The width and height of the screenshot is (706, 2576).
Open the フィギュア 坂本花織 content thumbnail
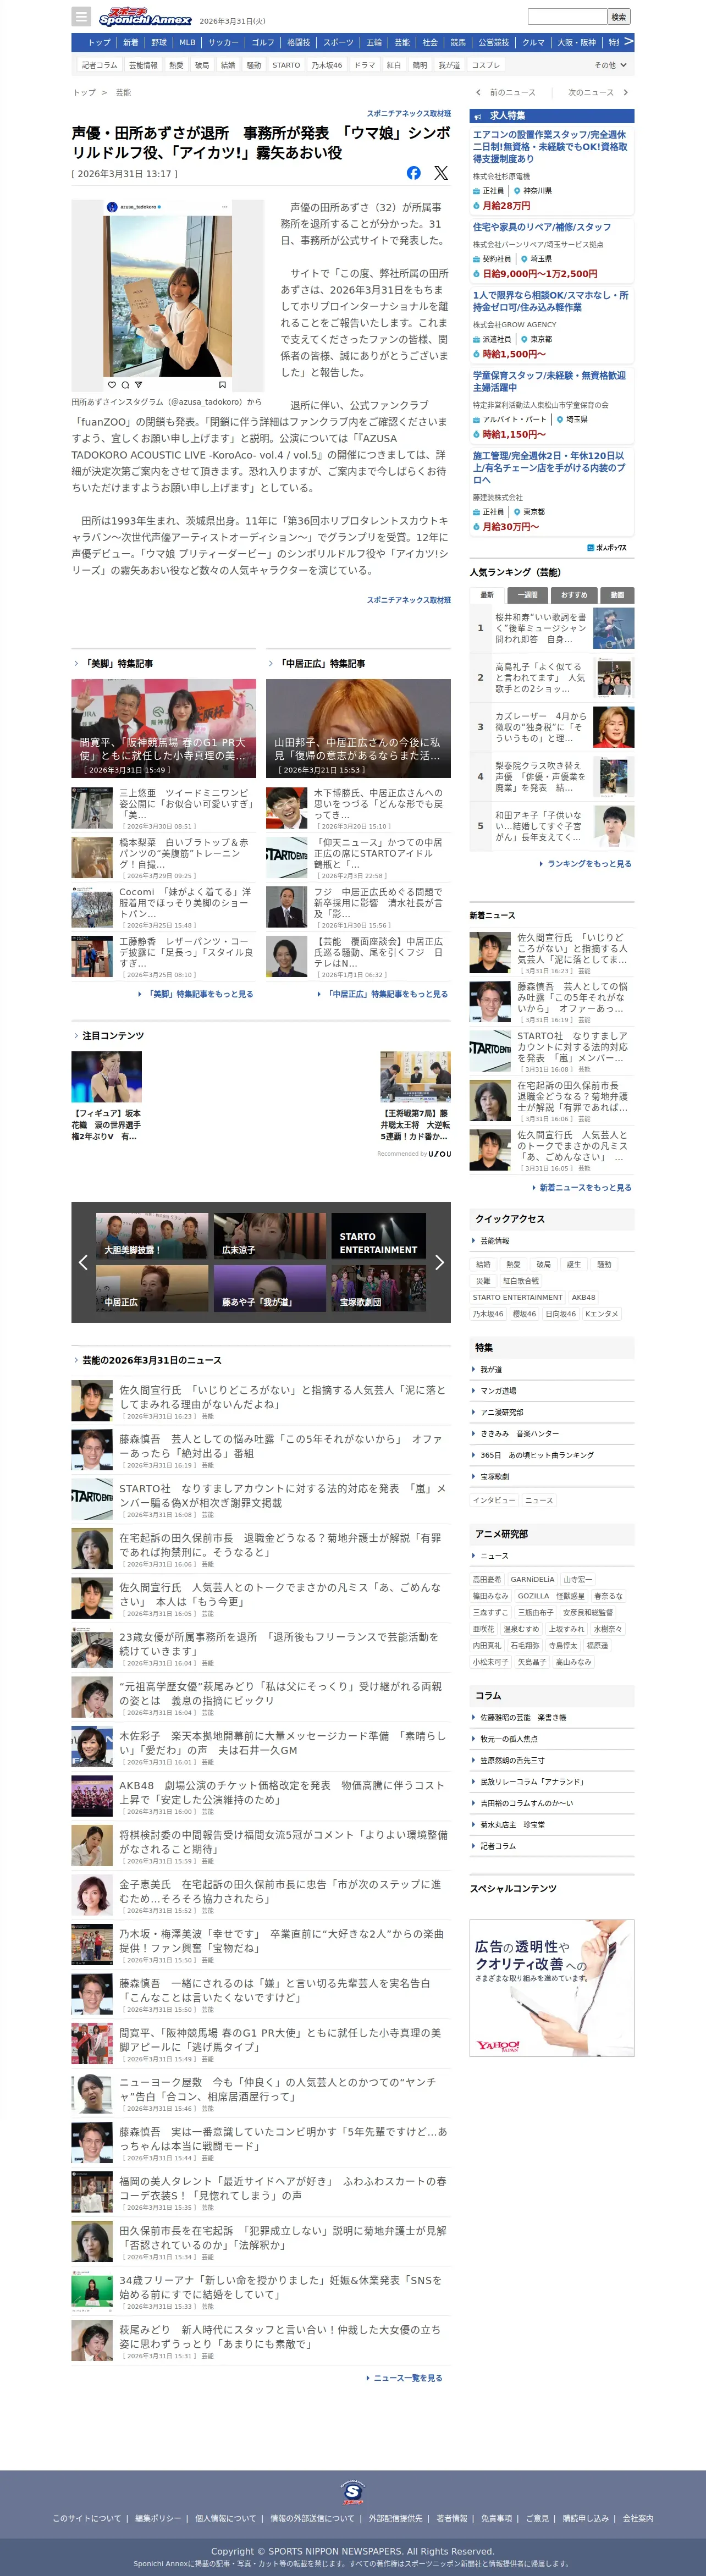coord(107,1076)
